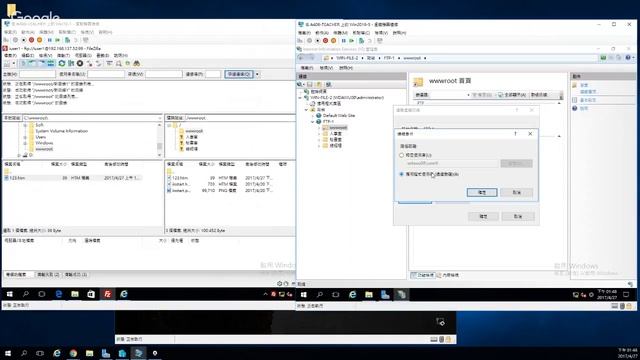This screenshot has height=360, width=640.
Task: Confirm with 確定 in front dialog
Action: [482, 192]
